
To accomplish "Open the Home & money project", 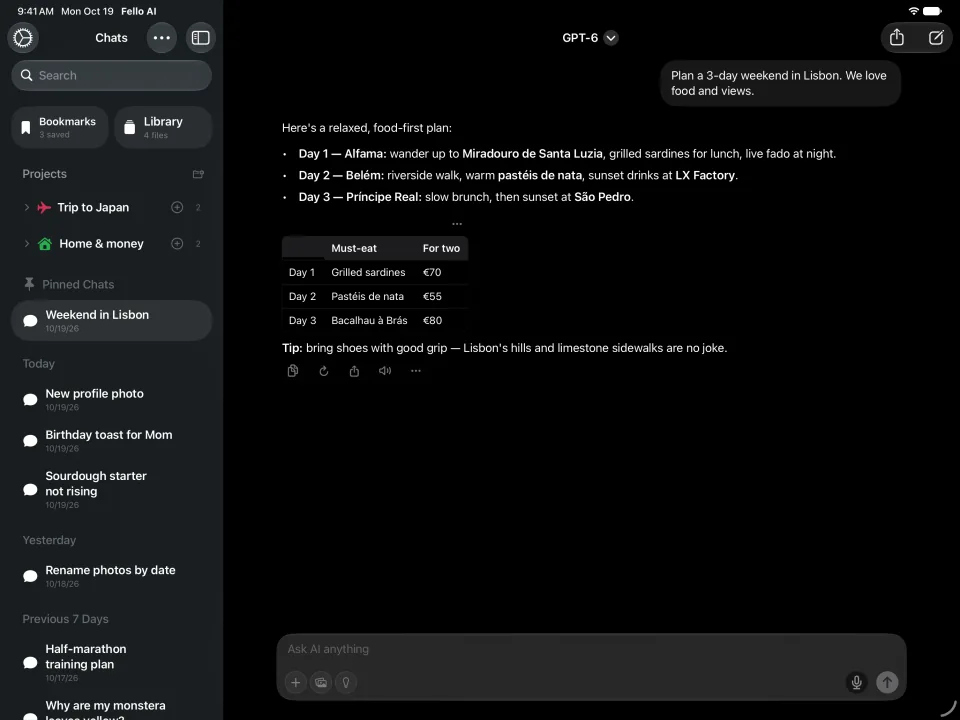I will tap(101, 244).
